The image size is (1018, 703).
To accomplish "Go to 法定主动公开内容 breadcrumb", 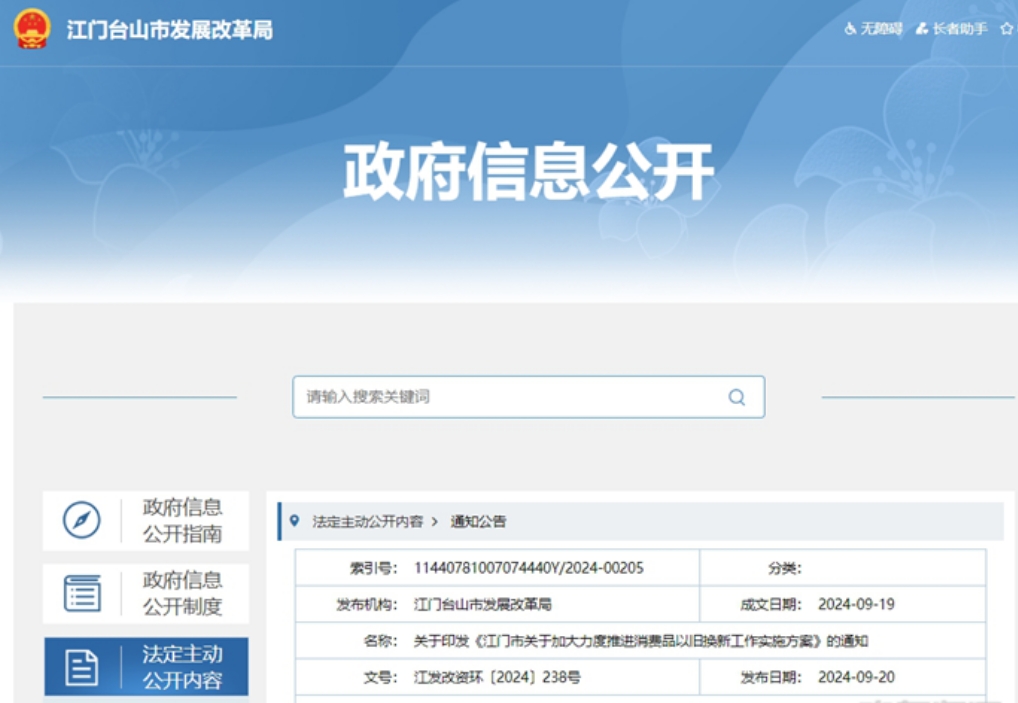I will tap(367, 521).
